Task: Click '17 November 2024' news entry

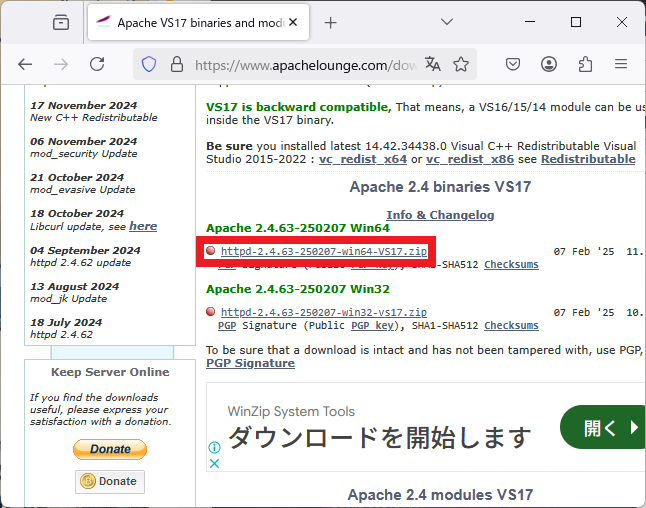Action: [83, 105]
